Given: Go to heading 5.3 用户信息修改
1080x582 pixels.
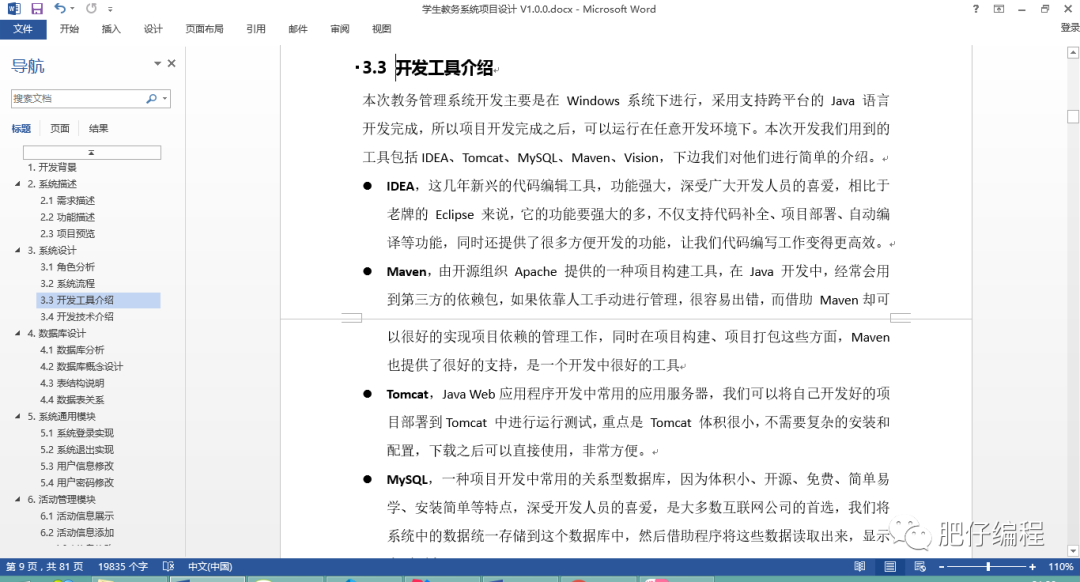Looking at the screenshot, I should 76,466.
